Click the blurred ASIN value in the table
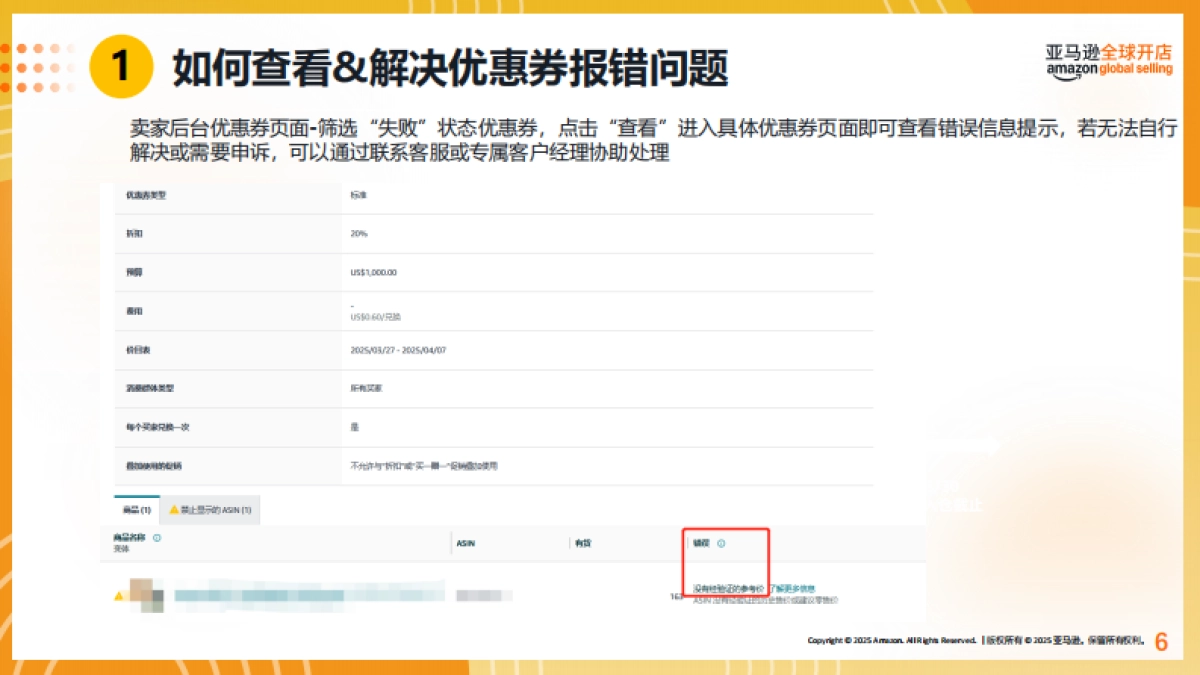The width and height of the screenshot is (1200, 675). click(482, 594)
